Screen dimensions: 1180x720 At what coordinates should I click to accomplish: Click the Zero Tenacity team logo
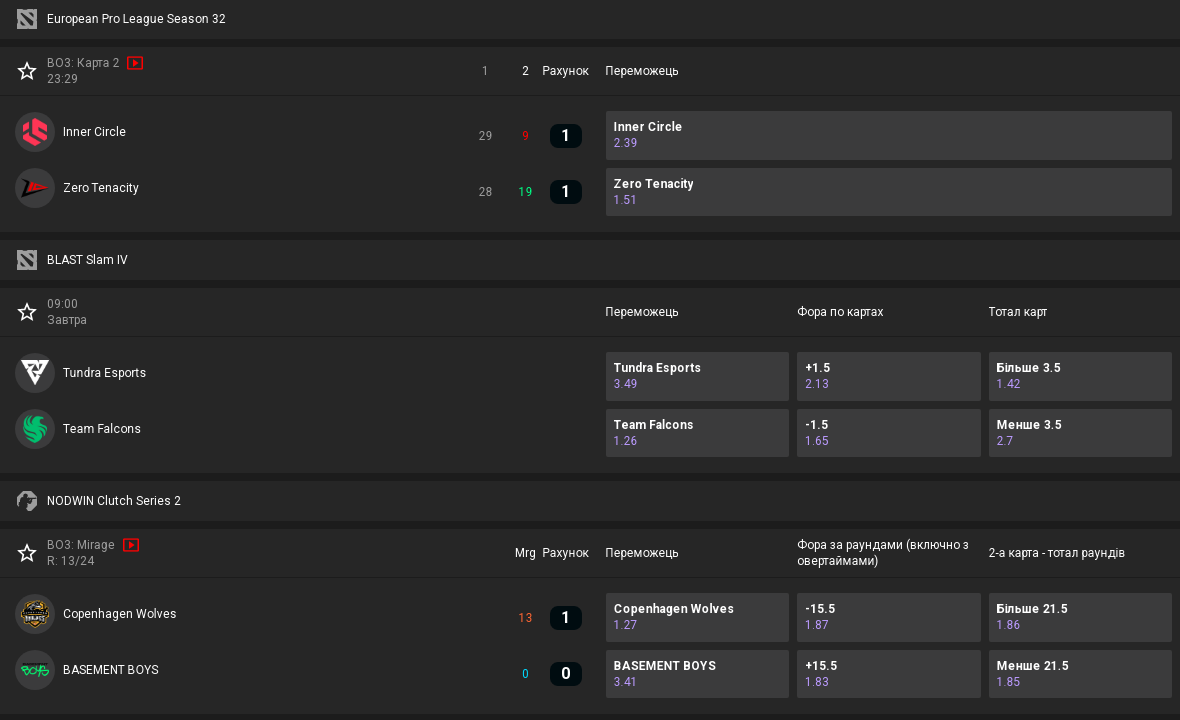[35, 188]
